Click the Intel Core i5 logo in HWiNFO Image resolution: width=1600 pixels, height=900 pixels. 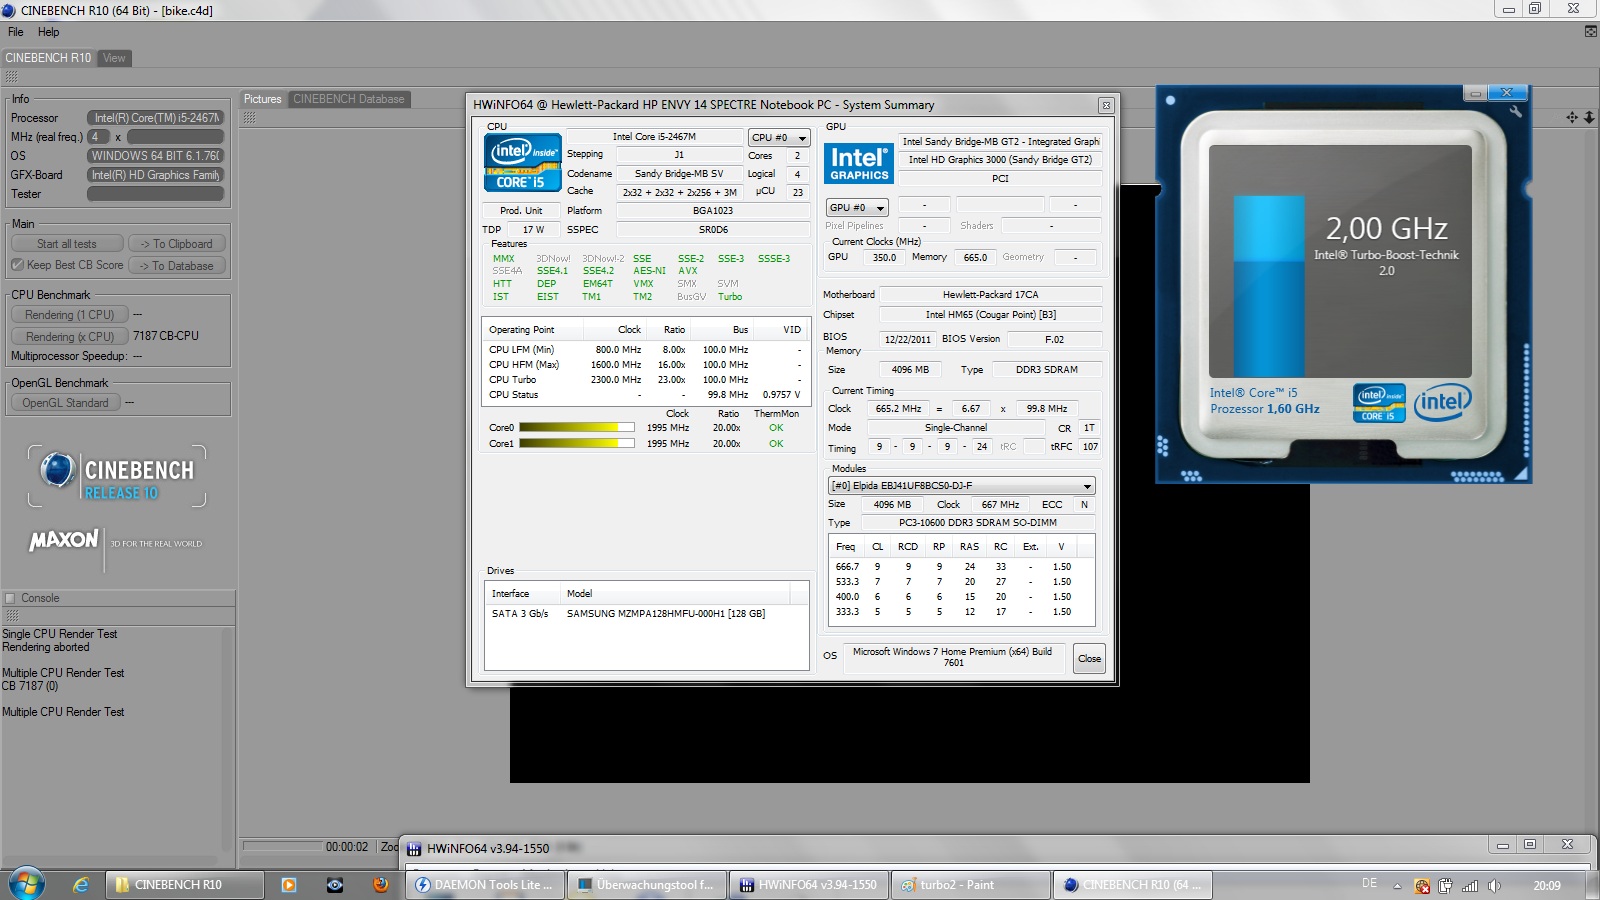[522, 162]
